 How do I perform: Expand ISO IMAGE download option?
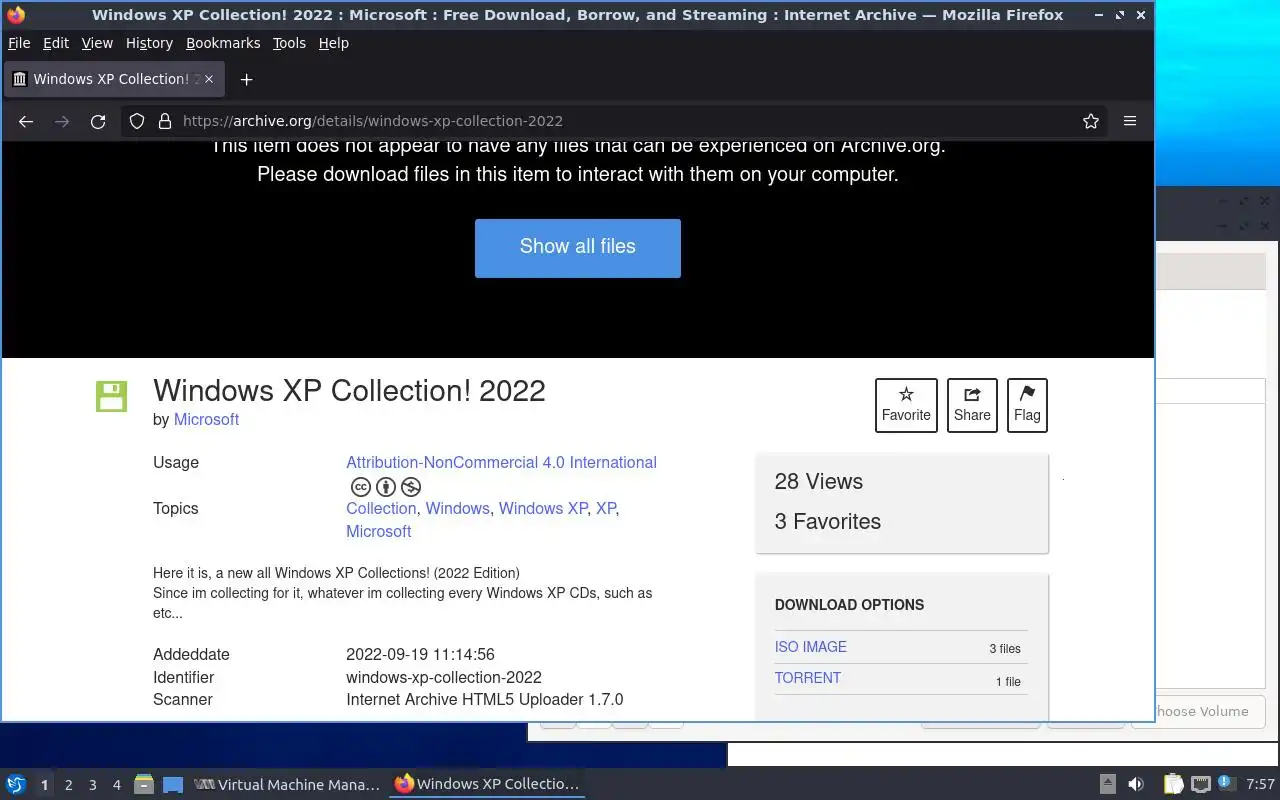tap(811, 647)
